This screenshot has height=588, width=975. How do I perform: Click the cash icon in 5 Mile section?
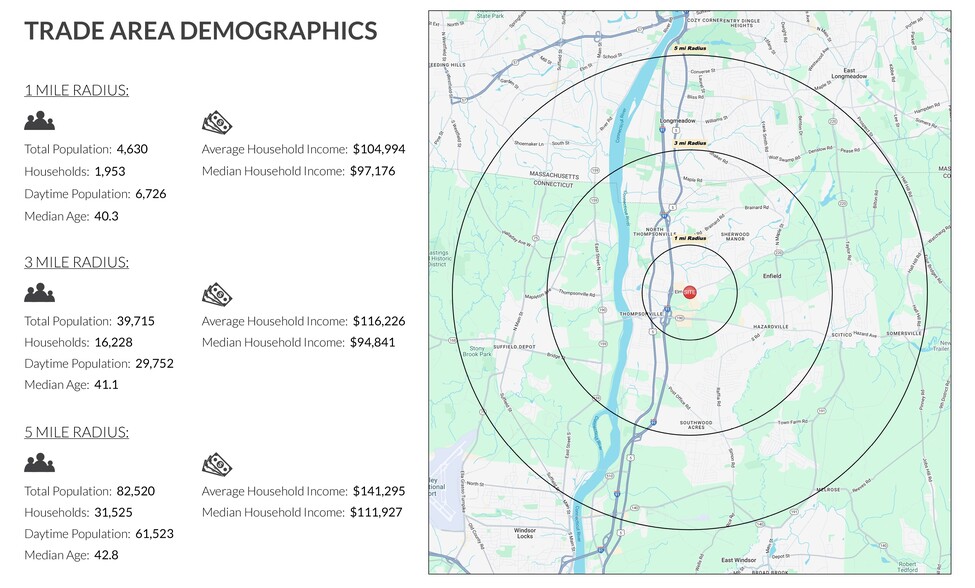pyautogui.click(x=216, y=463)
